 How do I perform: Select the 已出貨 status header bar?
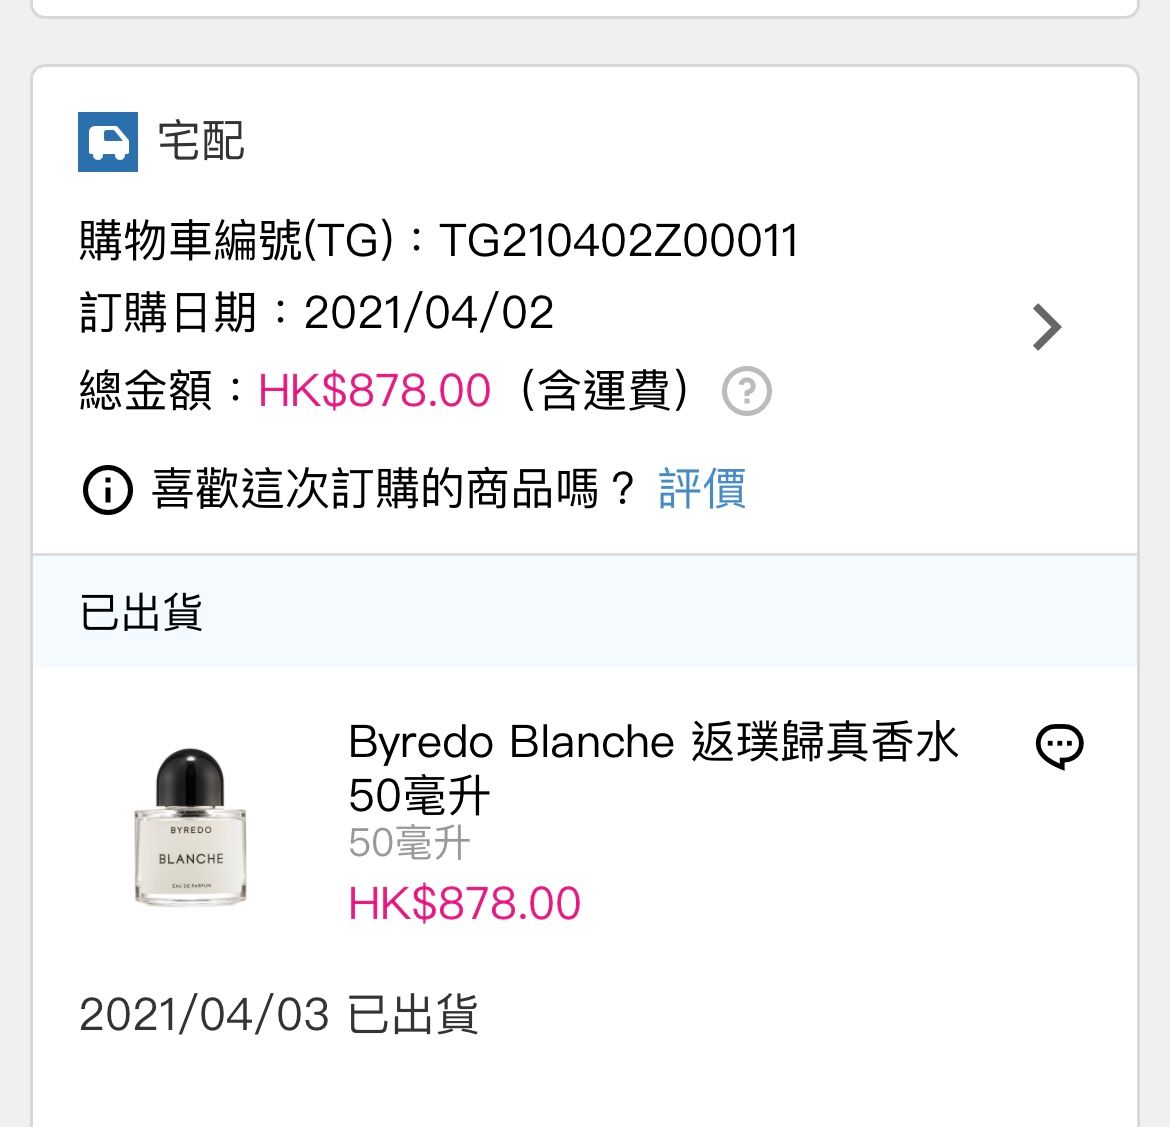585,611
